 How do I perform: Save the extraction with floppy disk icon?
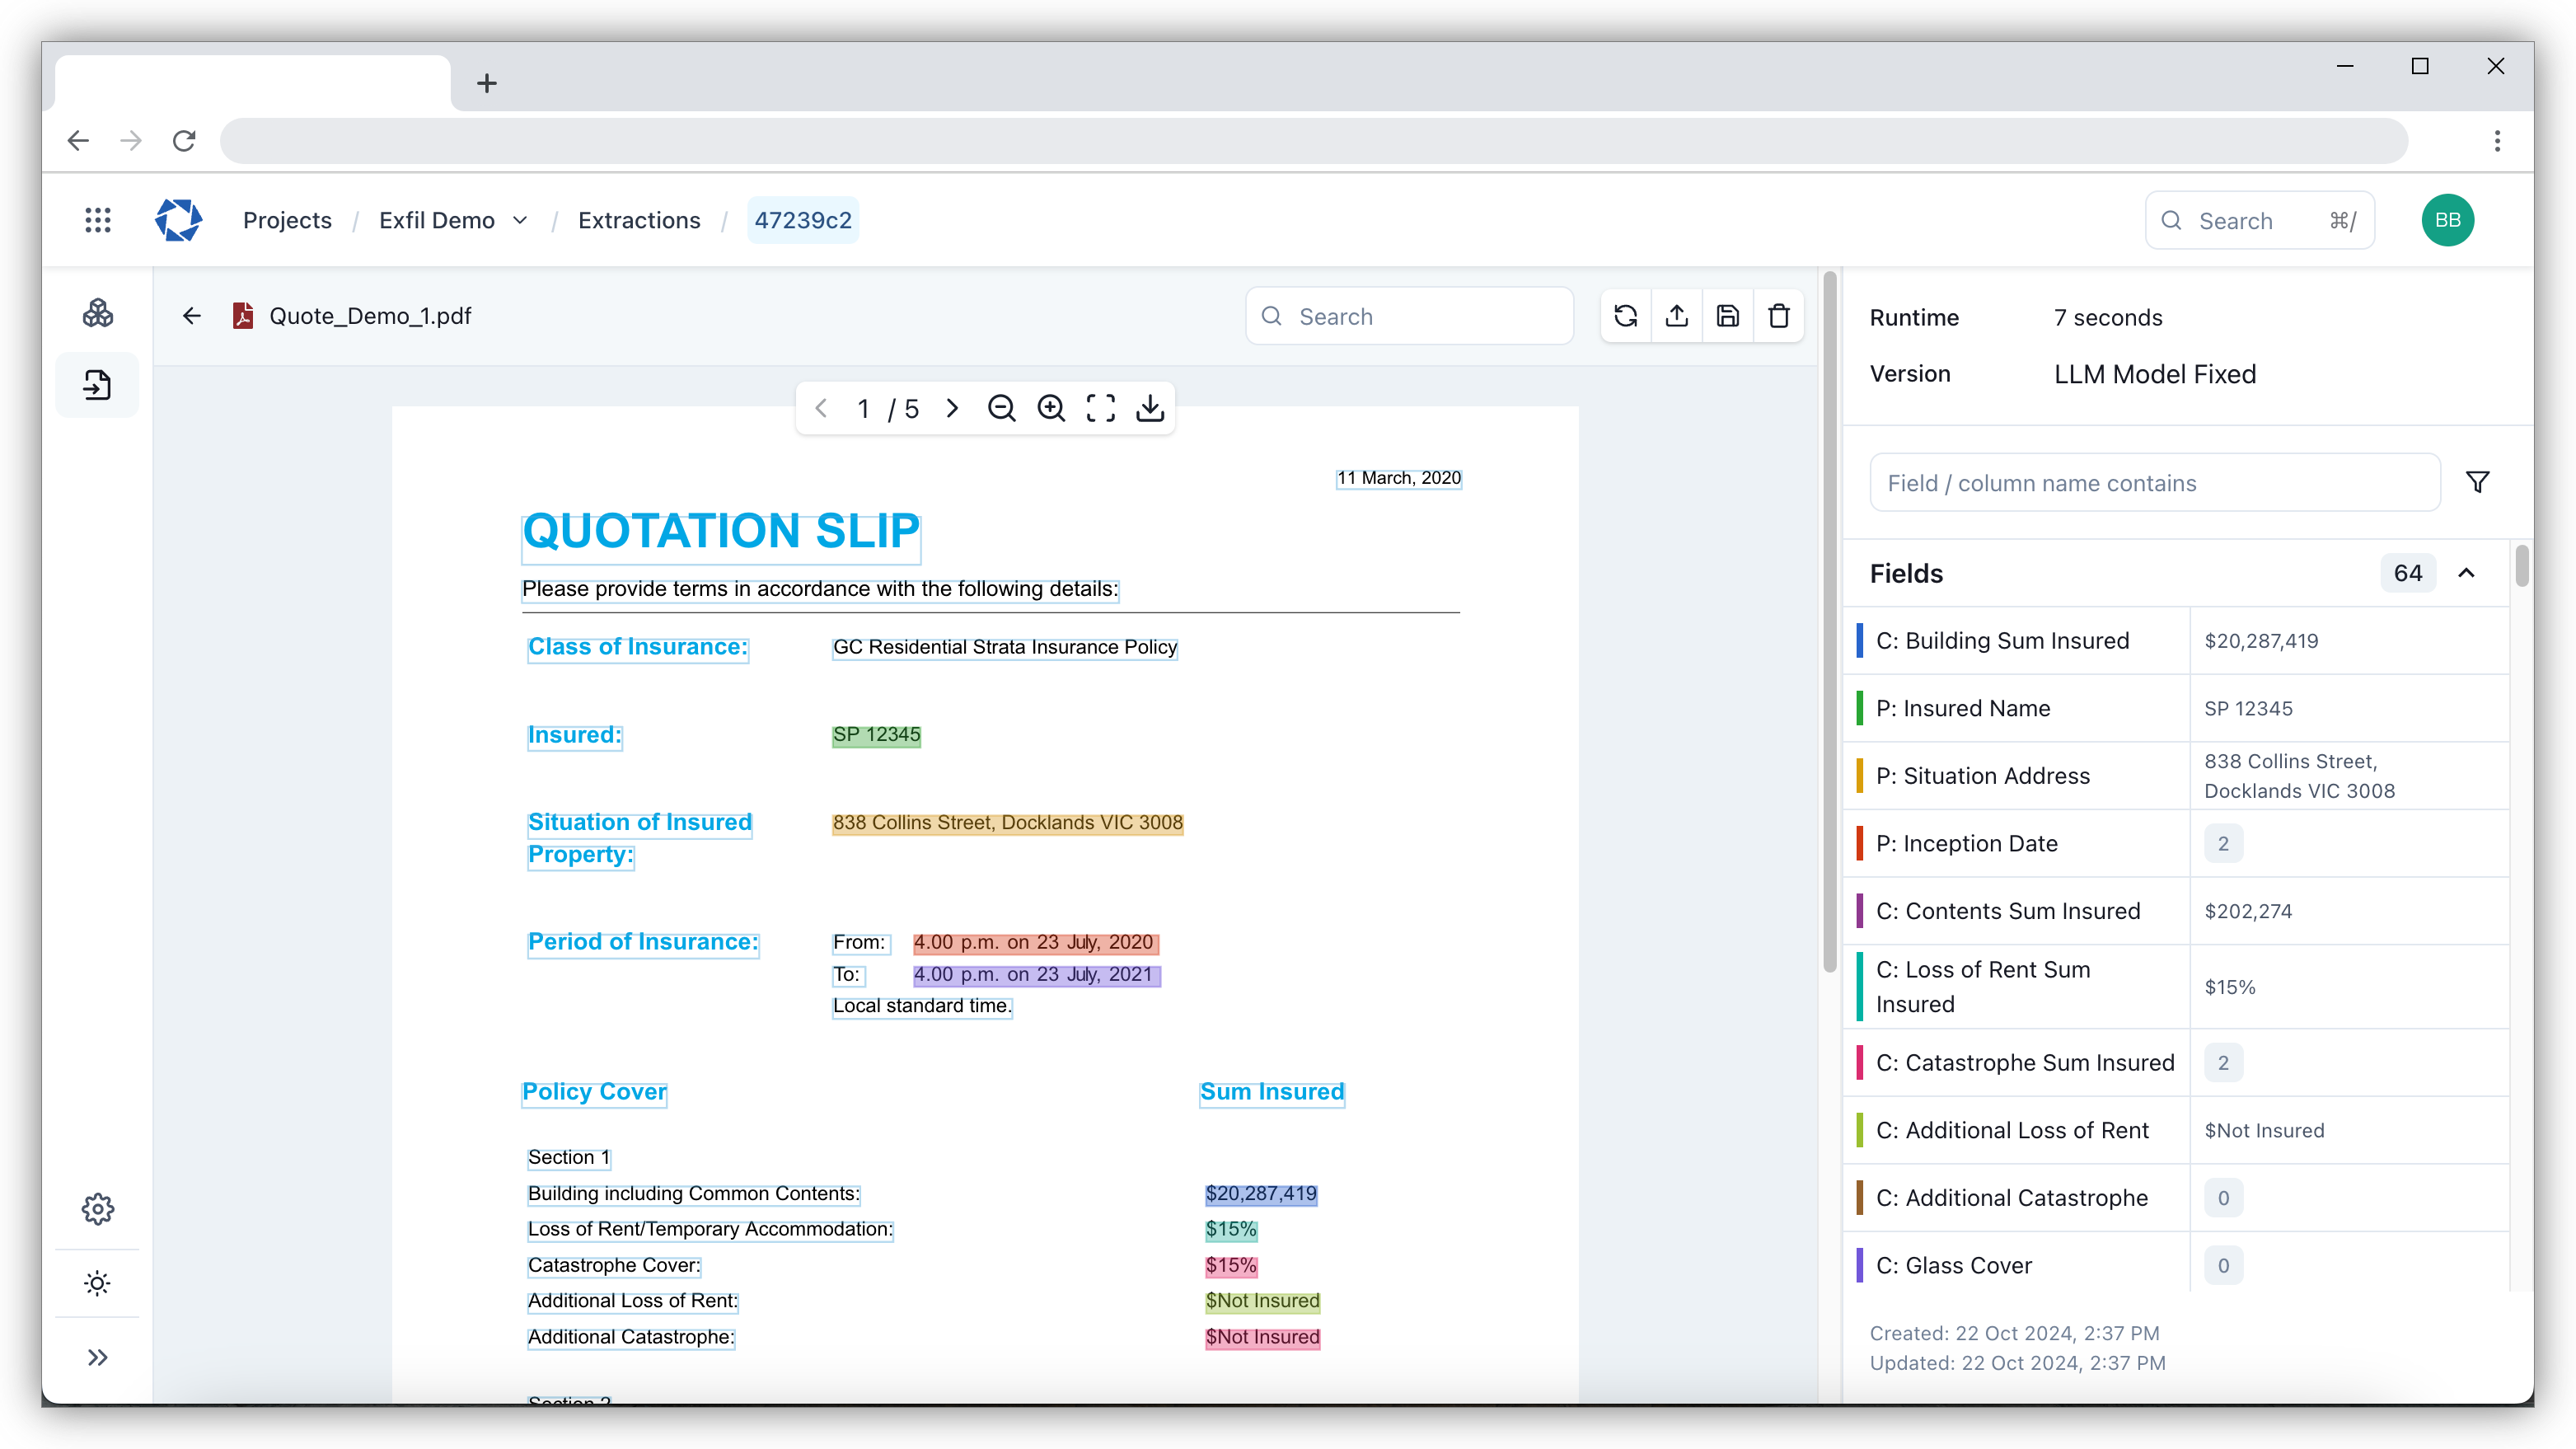click(1728, 316)
